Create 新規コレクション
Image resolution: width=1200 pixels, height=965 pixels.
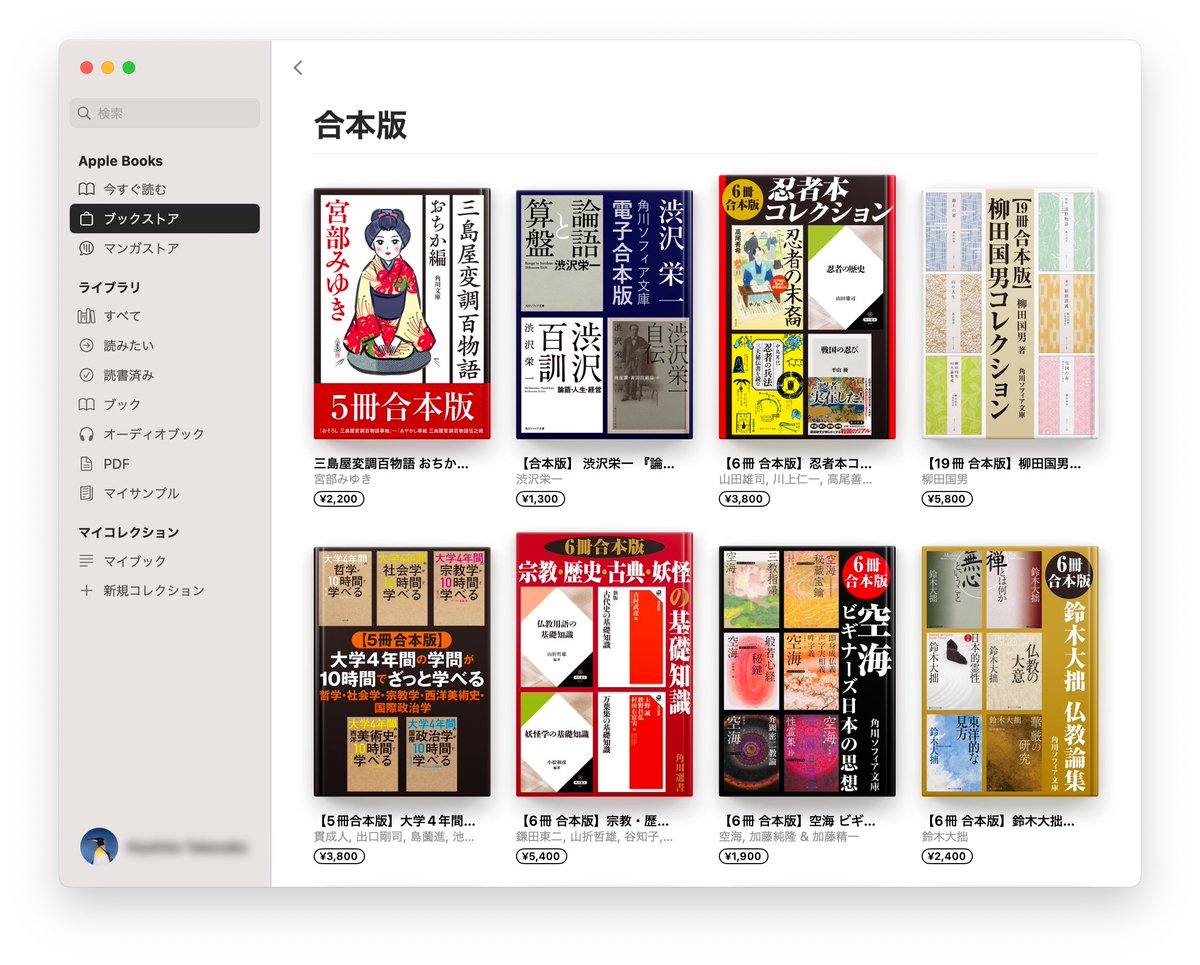(x=154, y=591)
